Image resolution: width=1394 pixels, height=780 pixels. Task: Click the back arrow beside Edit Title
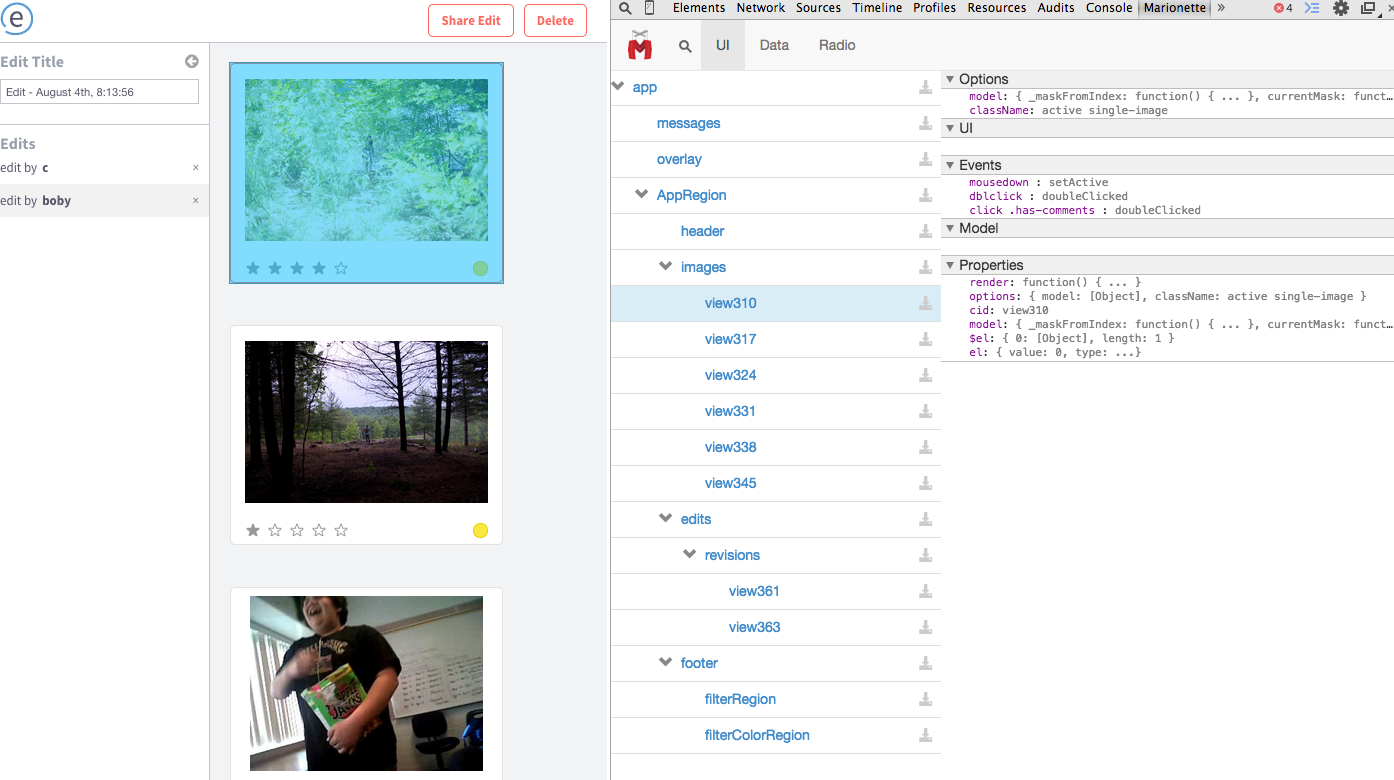[x=192, y=62]
